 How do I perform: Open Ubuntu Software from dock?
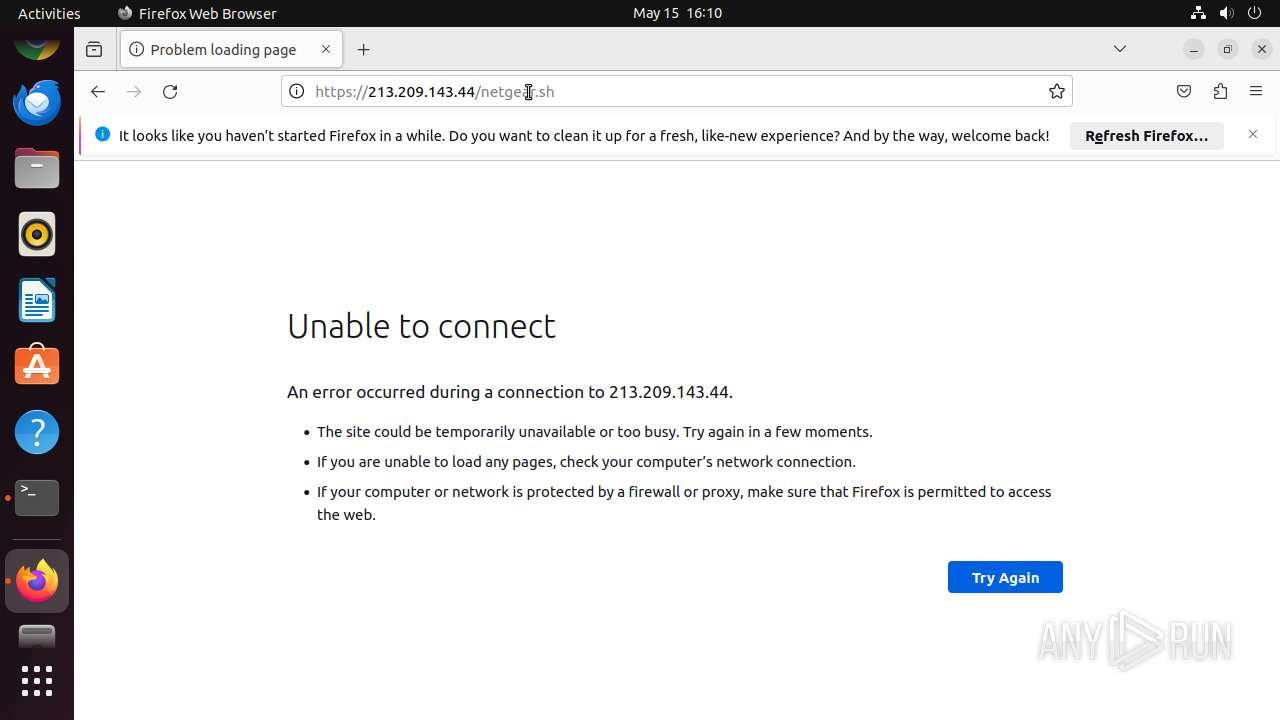click(x=37, y=366)
